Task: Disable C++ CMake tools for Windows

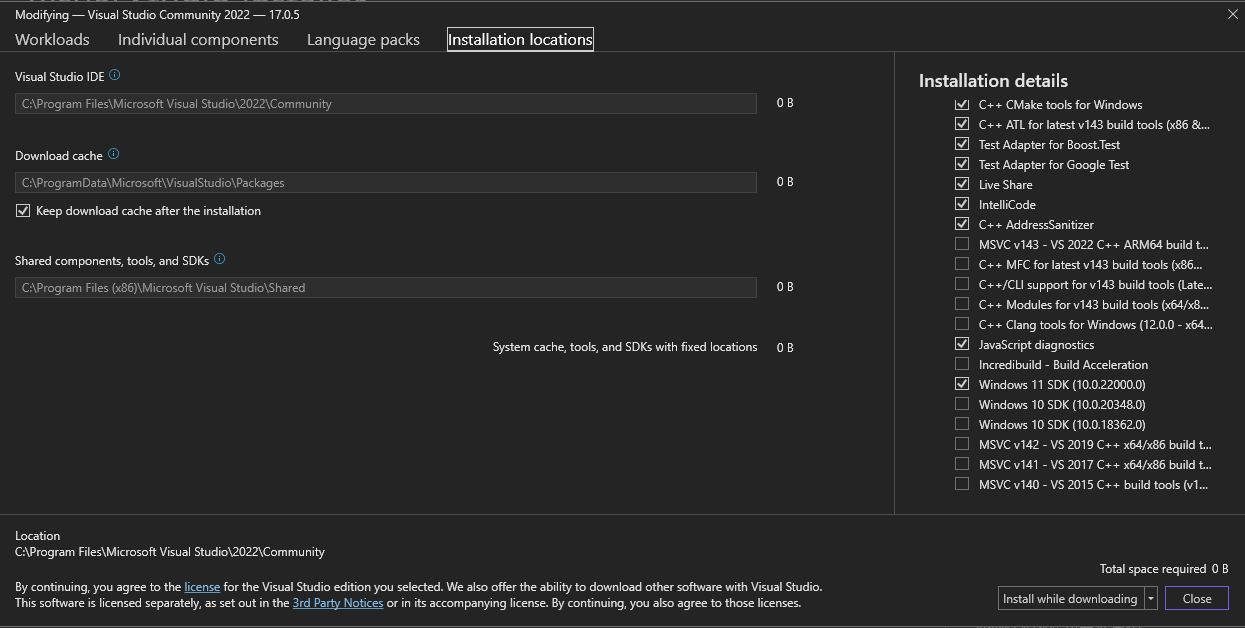Action: (962, 104)
